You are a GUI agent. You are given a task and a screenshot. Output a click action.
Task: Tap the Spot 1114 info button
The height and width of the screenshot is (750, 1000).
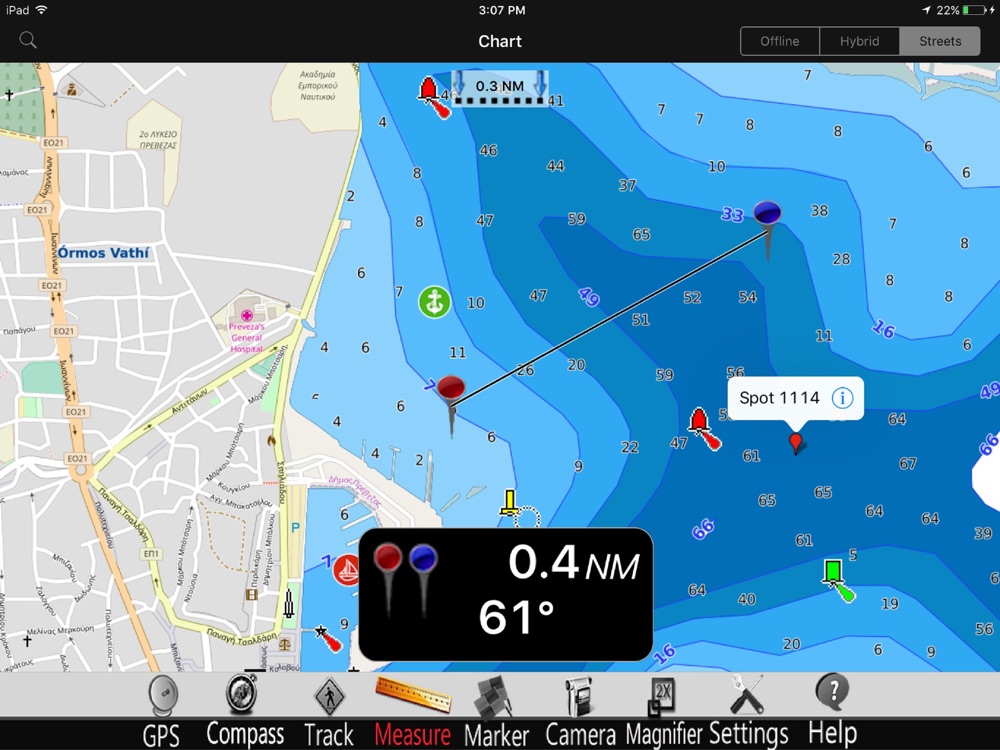click(x=842, y=398)
